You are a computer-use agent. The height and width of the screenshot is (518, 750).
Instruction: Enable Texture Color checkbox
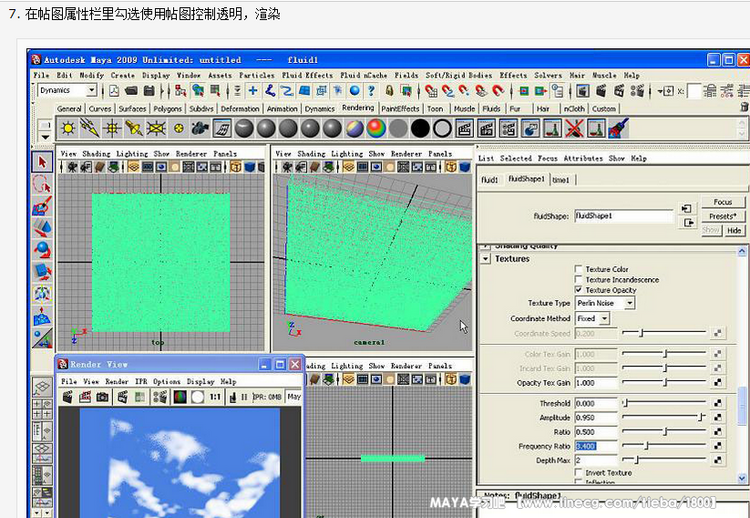click(x=579, y=269)
